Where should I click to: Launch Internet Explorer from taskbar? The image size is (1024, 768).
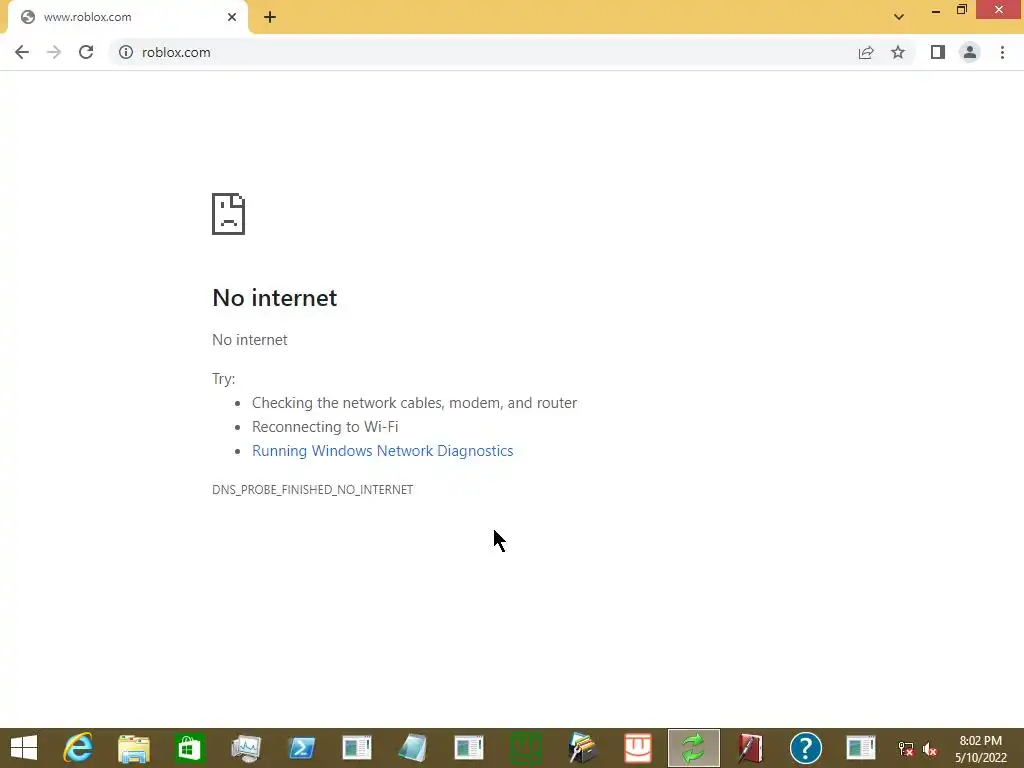tap(78, 748)
